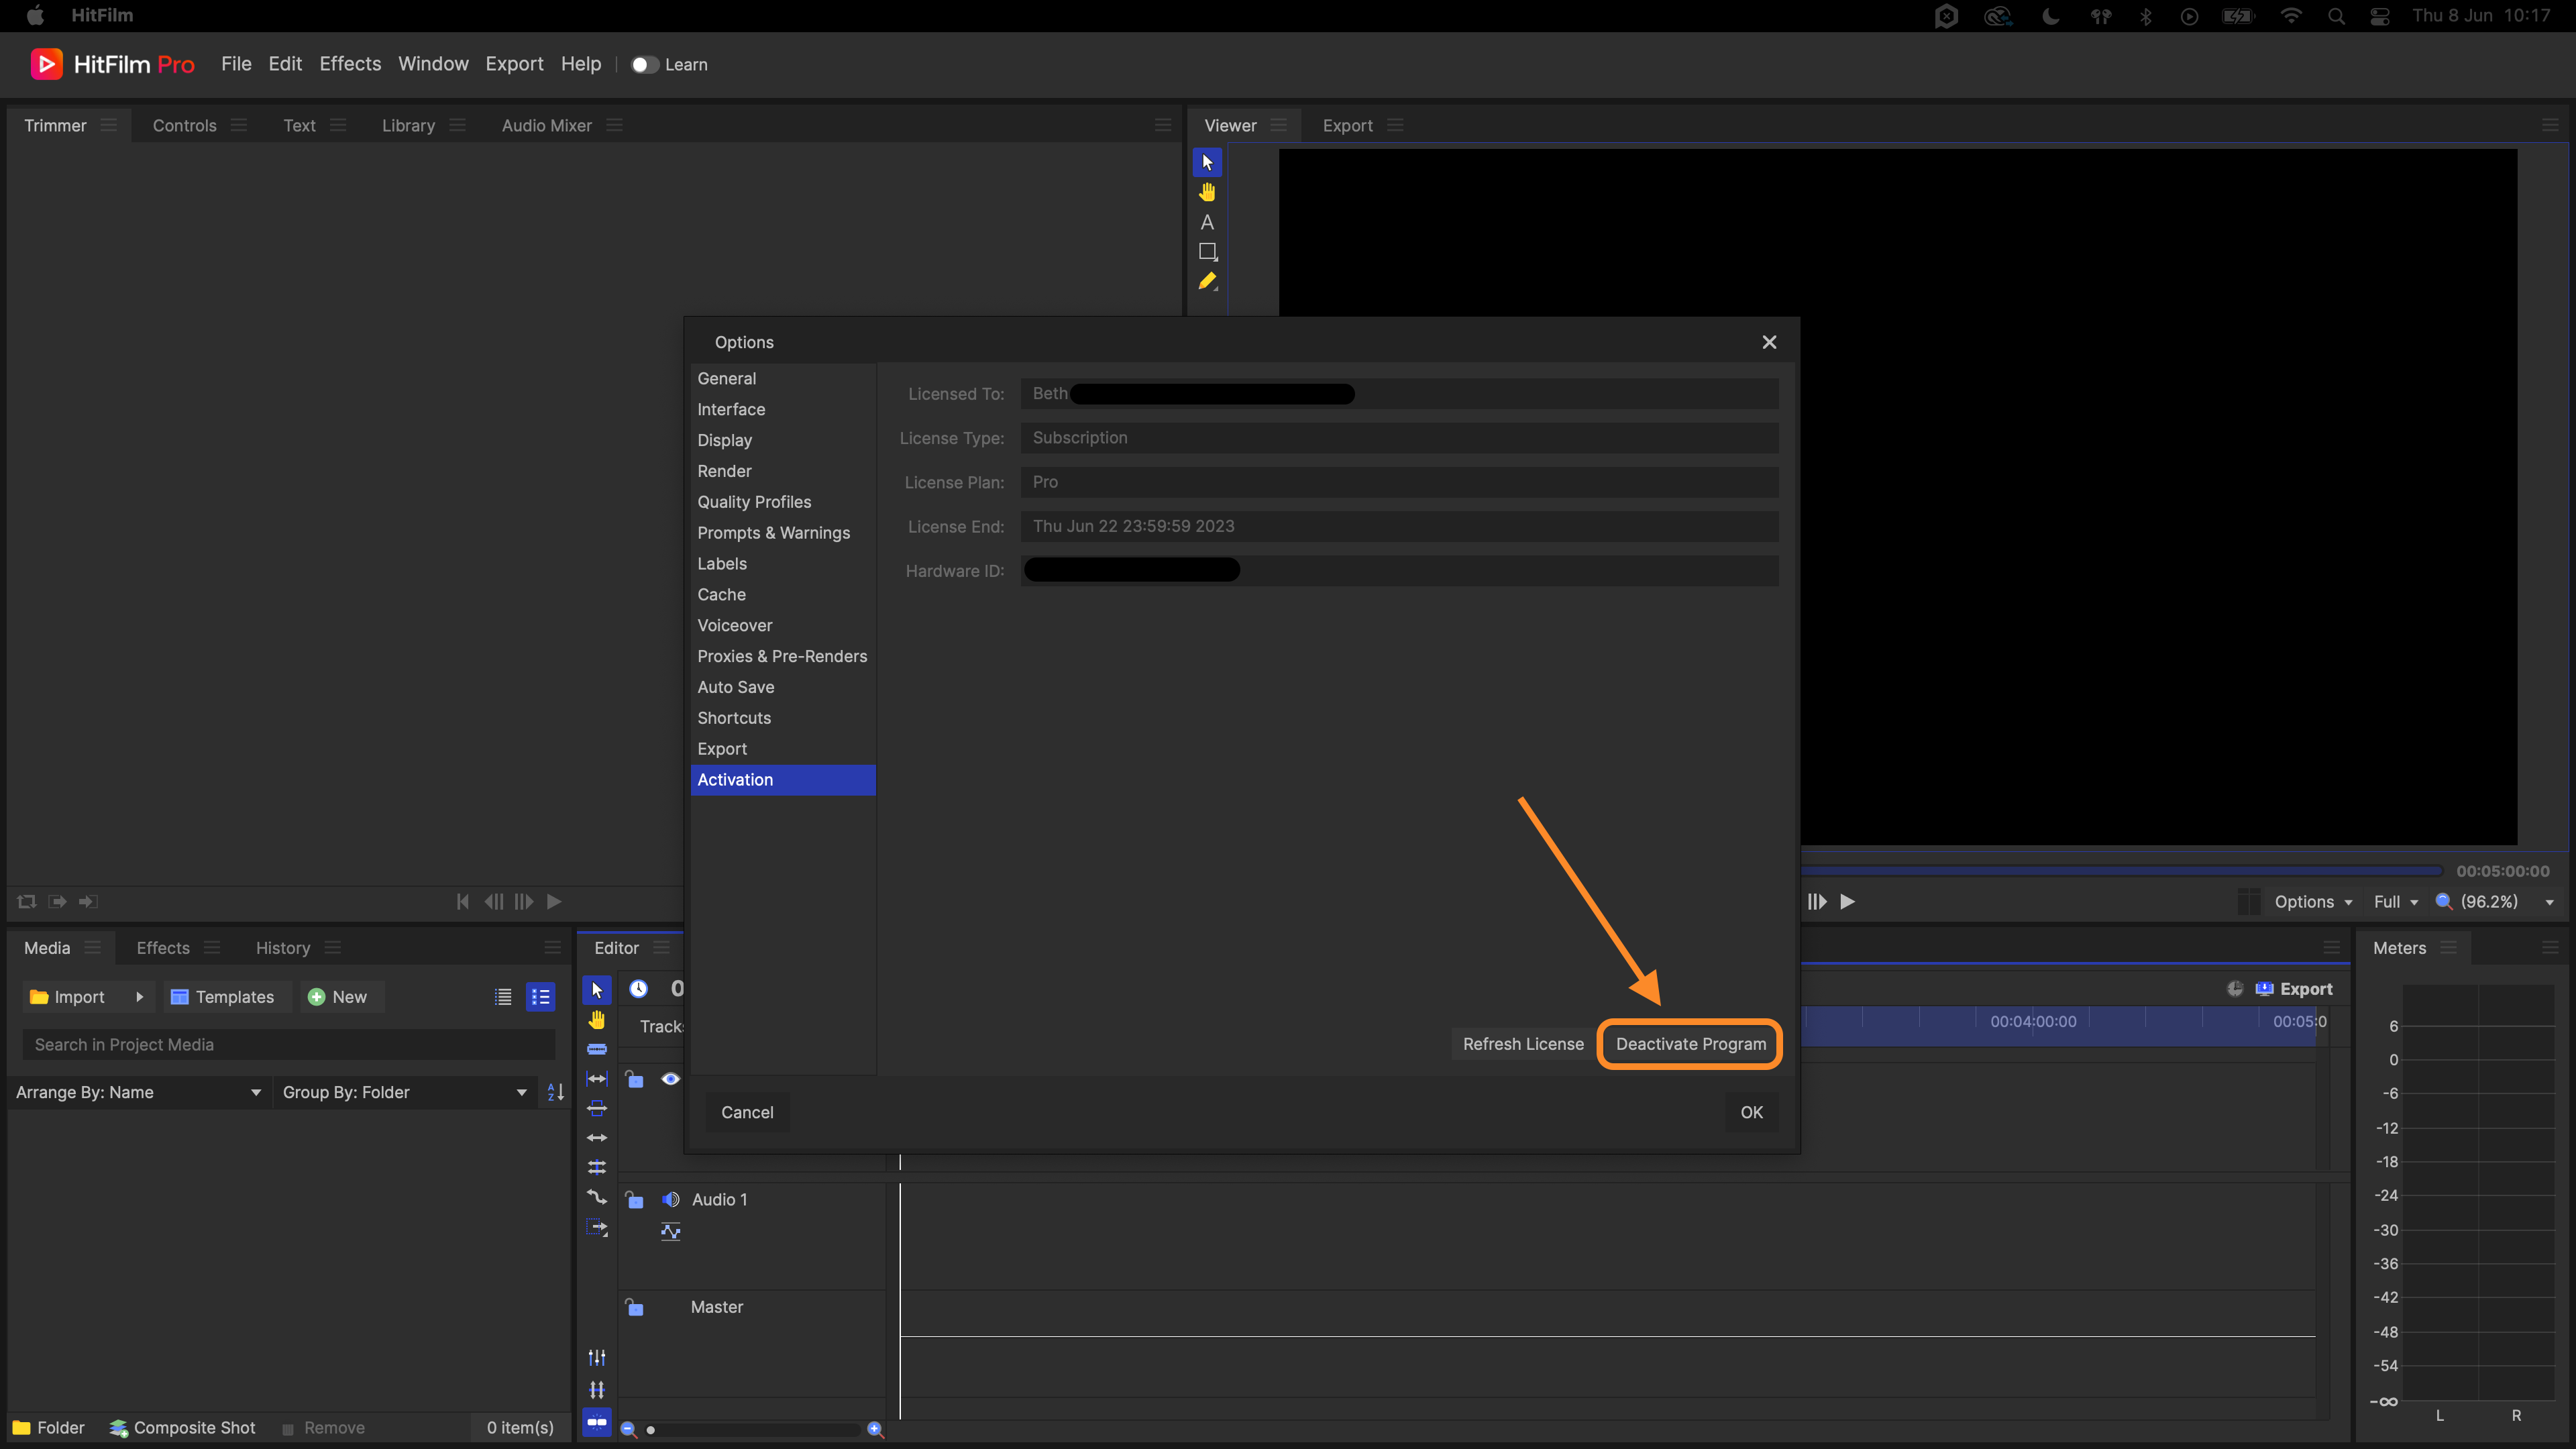Toggle A–Z sort order in Media panel
This screenshot has height=1449, width=2576.
pyautogui.click(x=556, y=1092)
